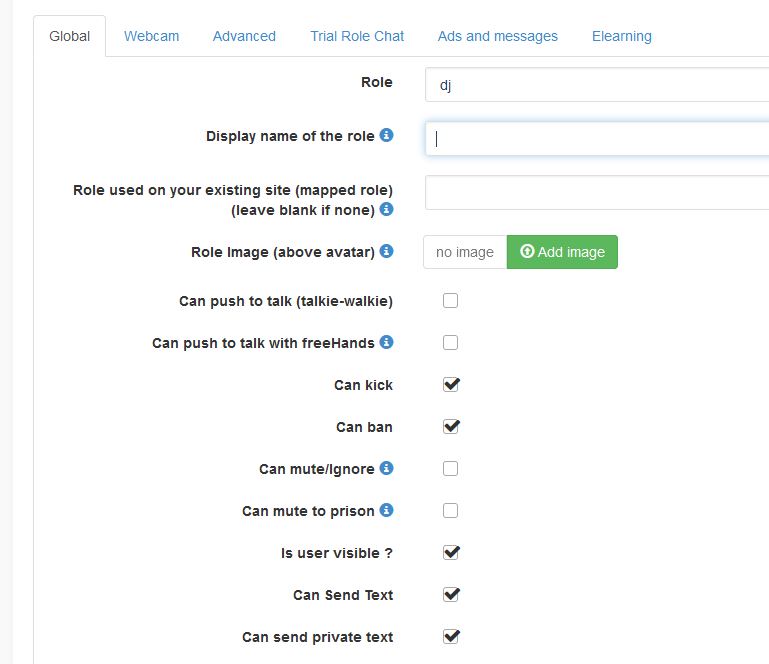Screen dimensions: 769x664
Task: Click info icon beside Display name of the role
Action: (x=386, y=136)
